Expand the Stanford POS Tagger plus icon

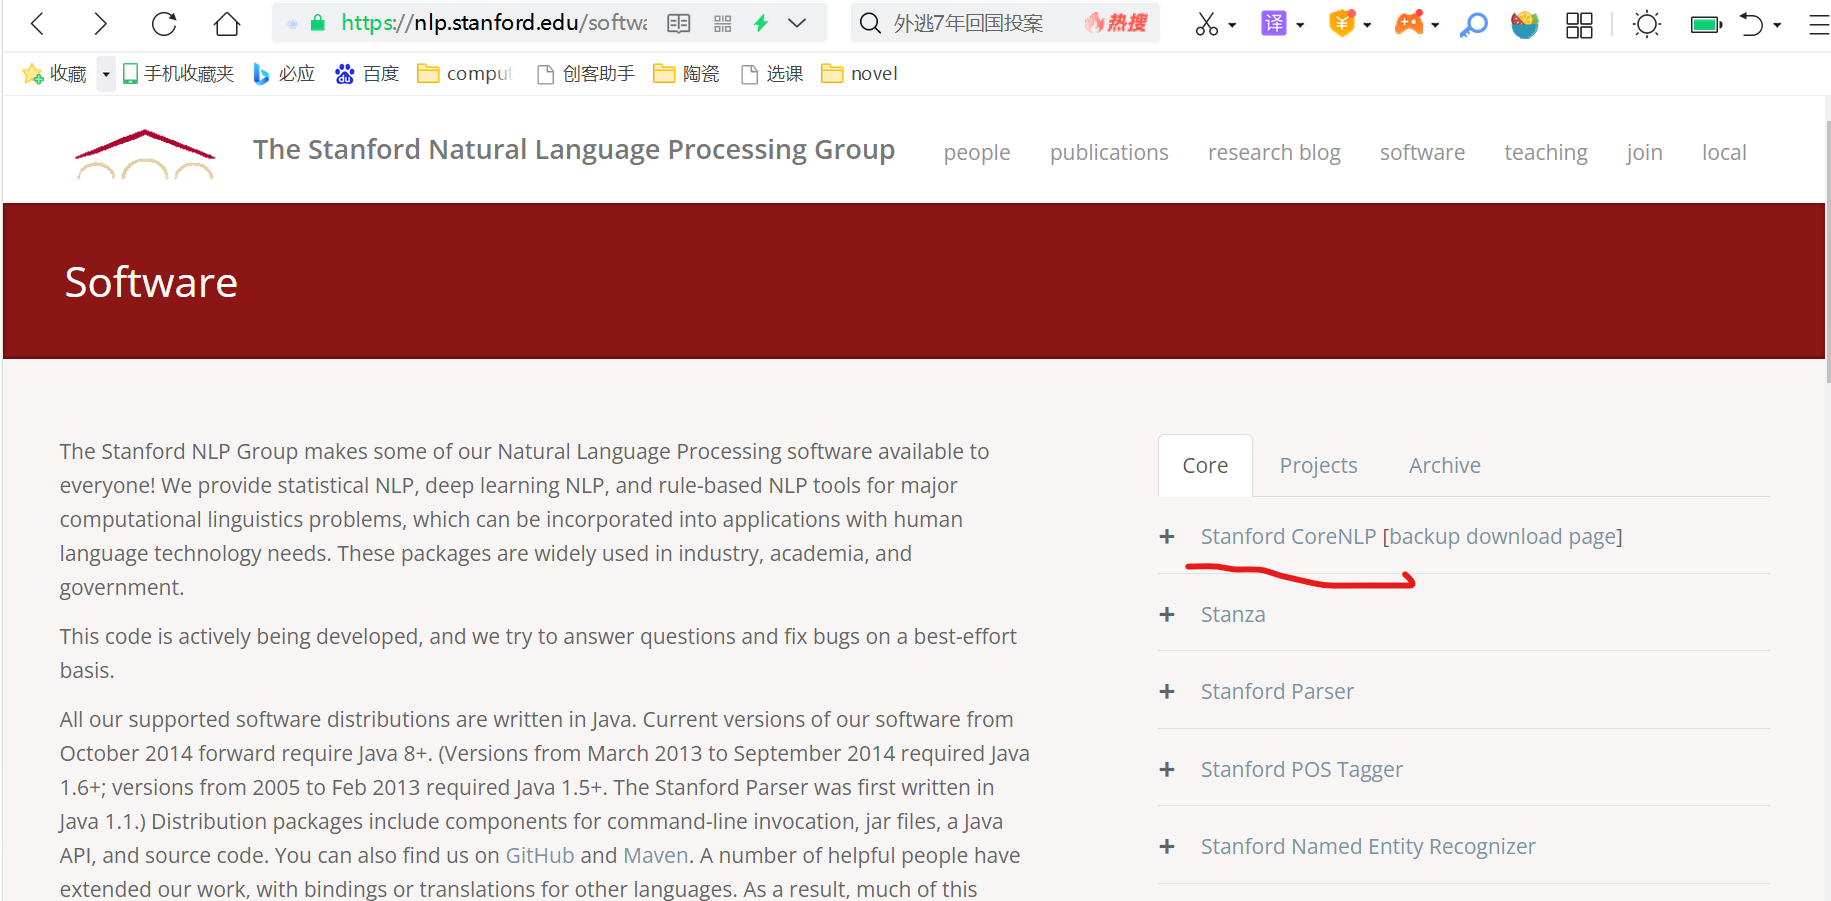coord(1167,769)
